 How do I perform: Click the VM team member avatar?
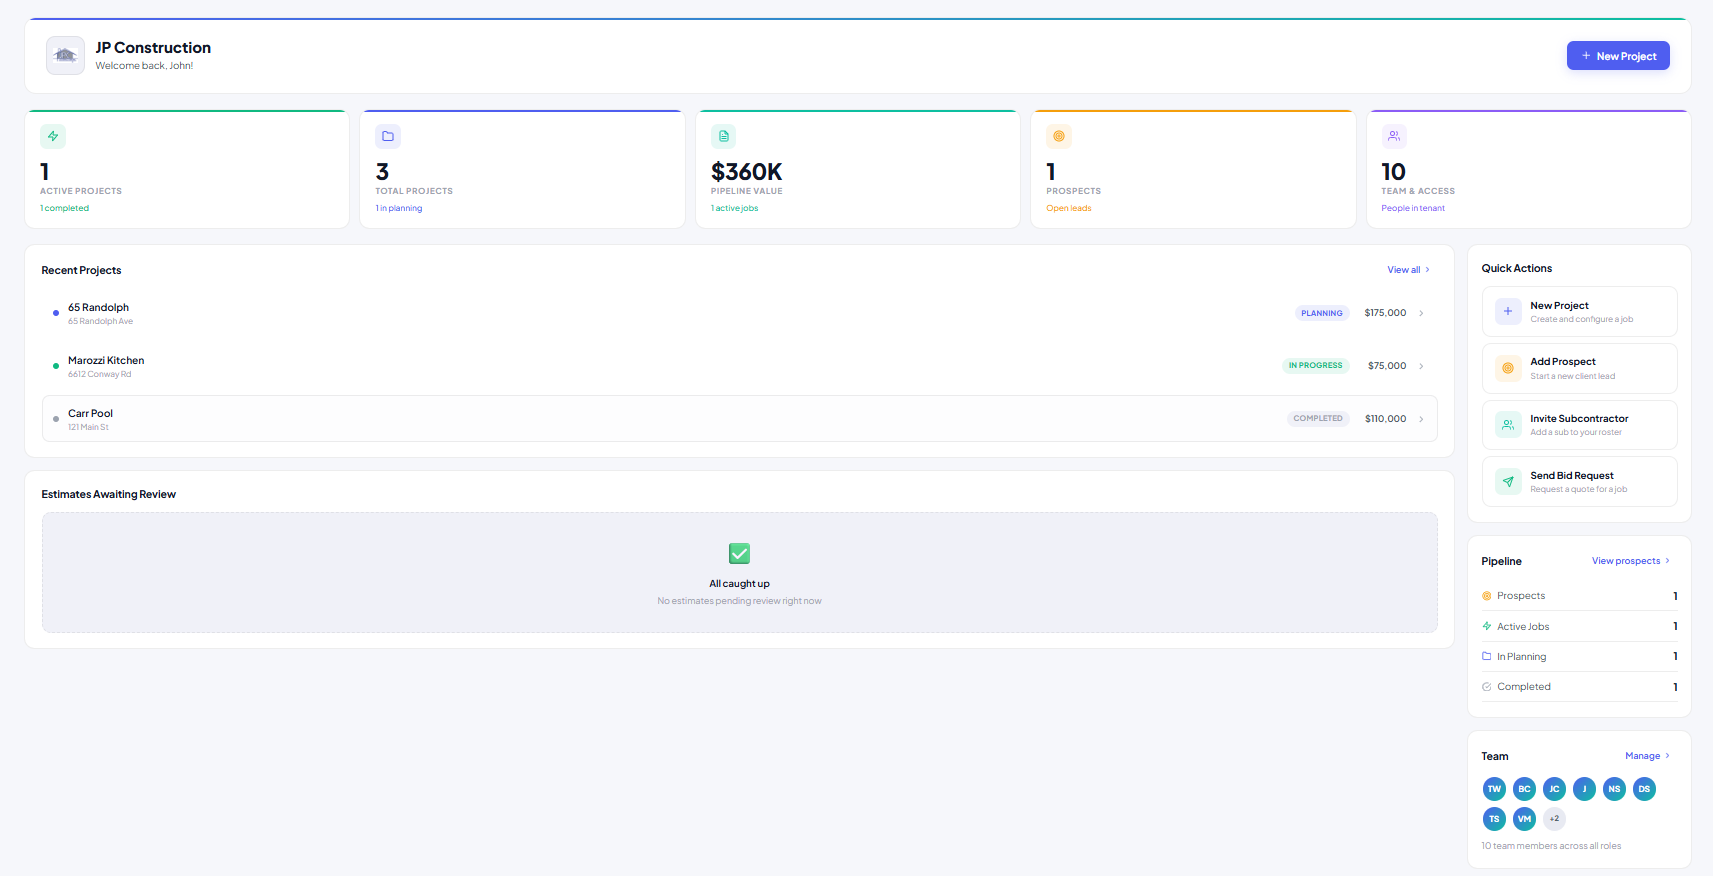coord(1524,819)
